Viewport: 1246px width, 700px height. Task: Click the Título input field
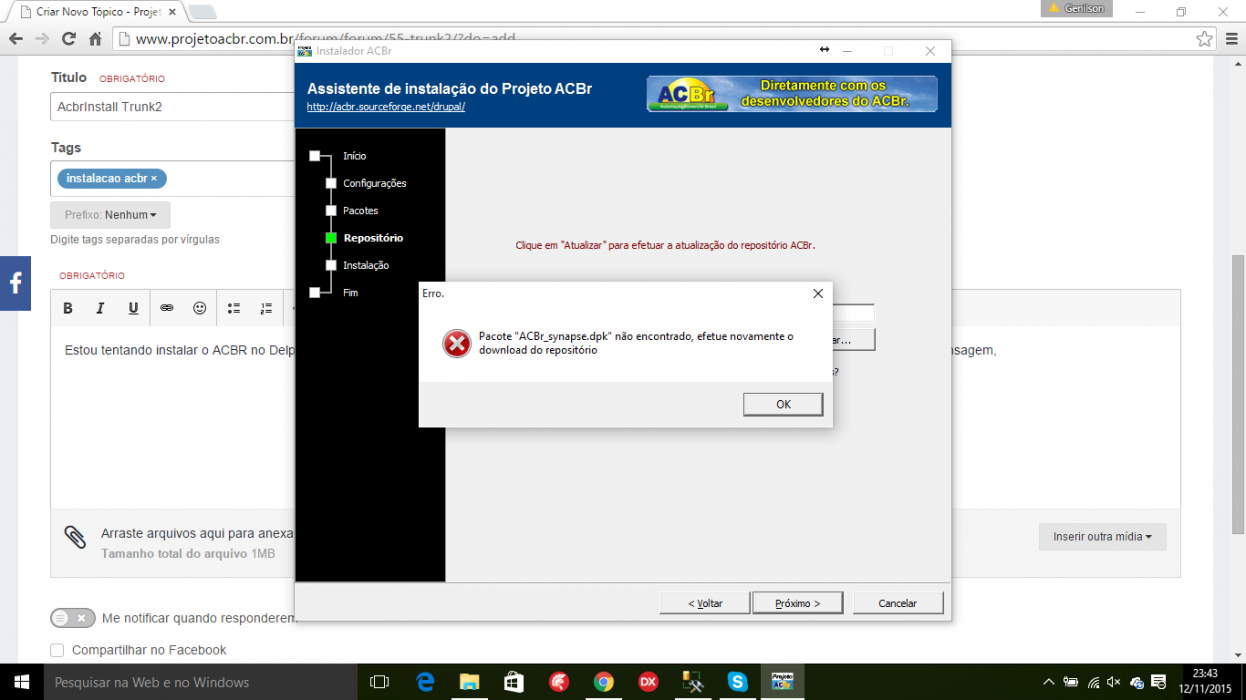[x=173, y=106]
